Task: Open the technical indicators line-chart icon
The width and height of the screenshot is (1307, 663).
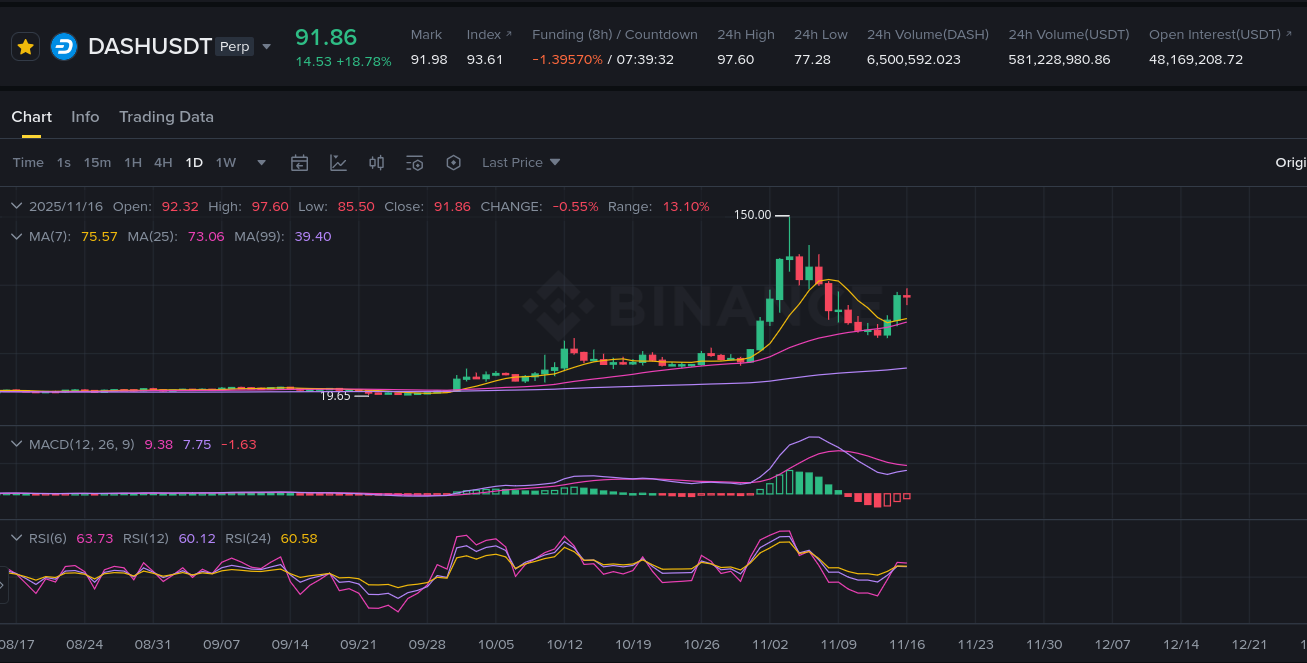Action: (x=338, y=163)
